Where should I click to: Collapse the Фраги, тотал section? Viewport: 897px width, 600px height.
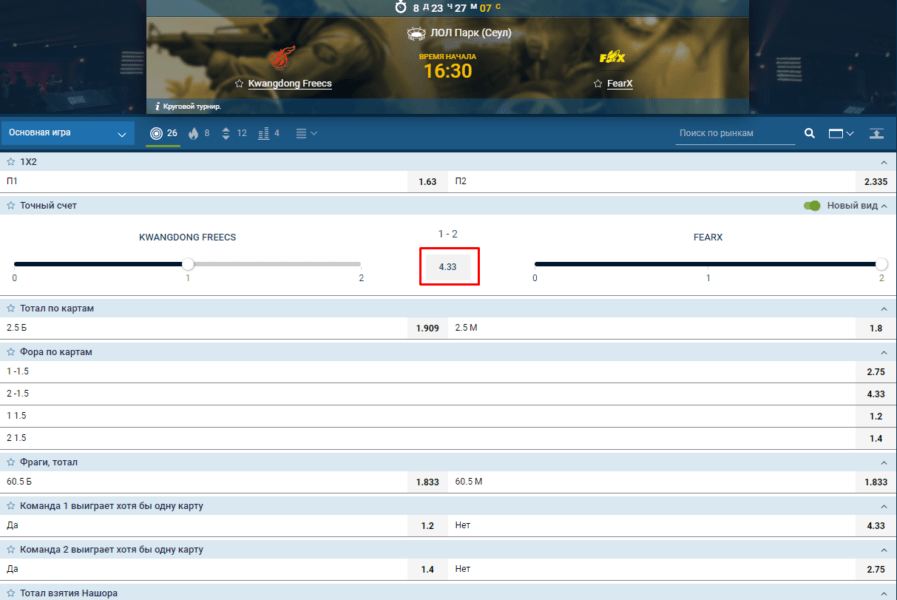pyautogui.click(x=883, y=462)
